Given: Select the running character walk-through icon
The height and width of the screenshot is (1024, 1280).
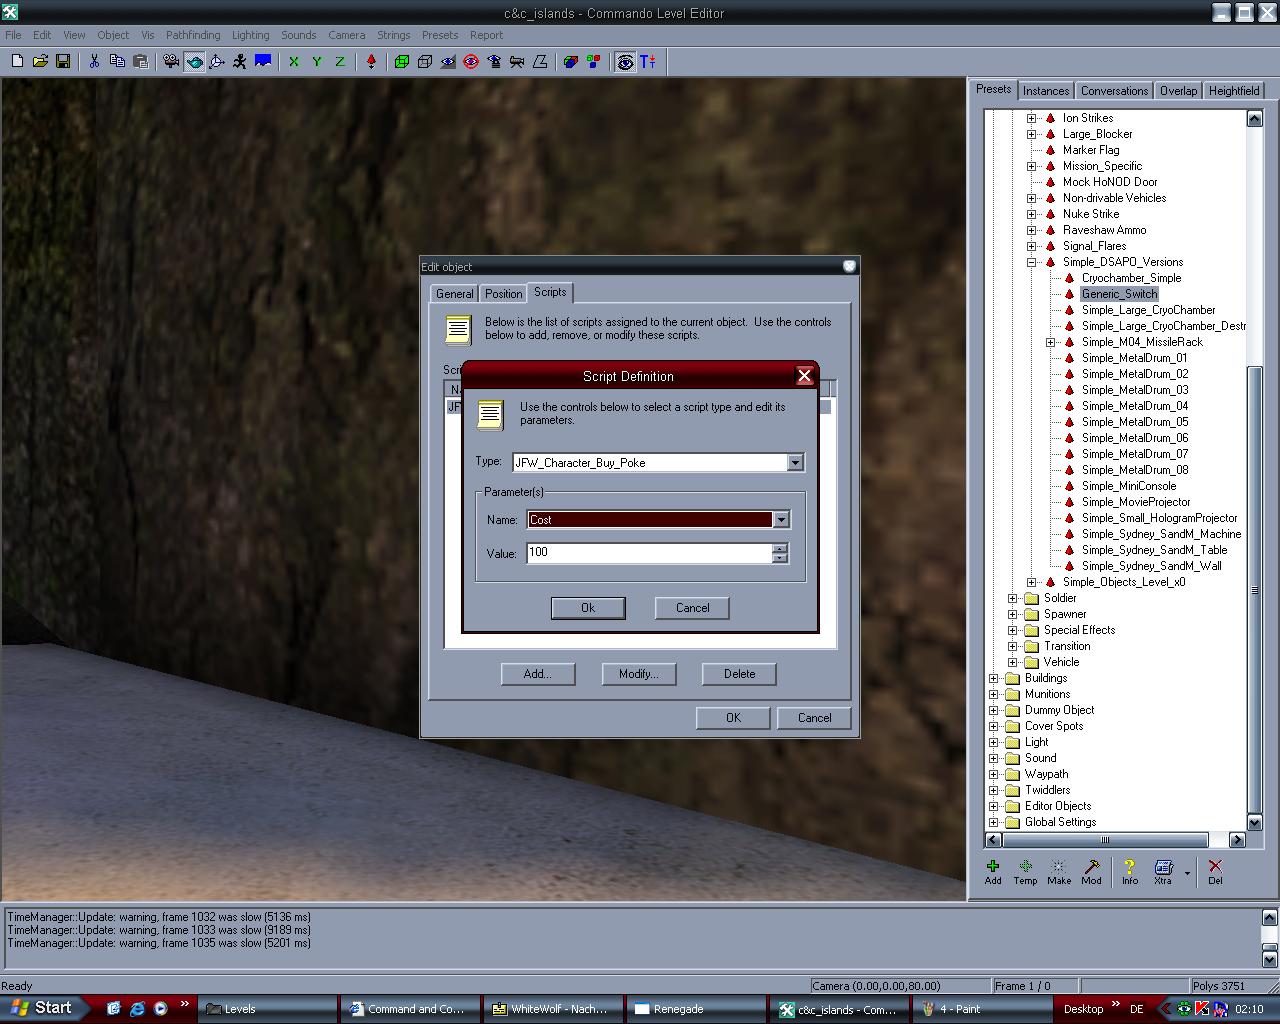Looking at the screenshot, I should (240, 61).
